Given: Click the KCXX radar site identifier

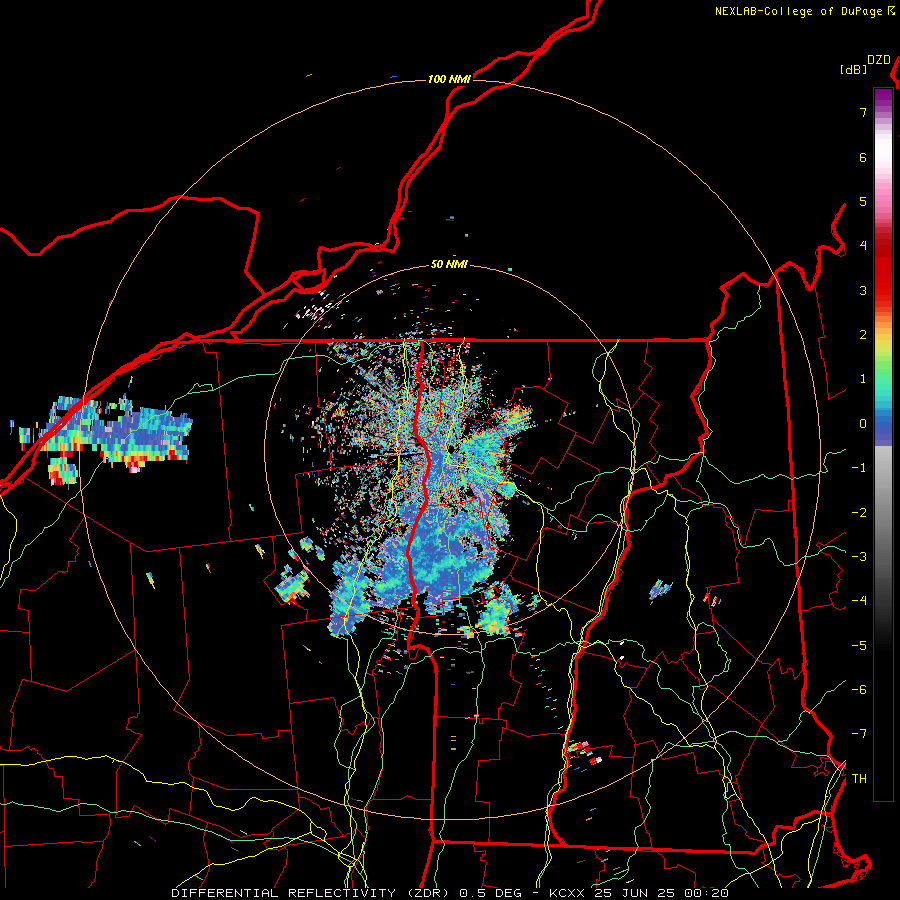Looking at the screenshot, I should (x=568, y=893).
